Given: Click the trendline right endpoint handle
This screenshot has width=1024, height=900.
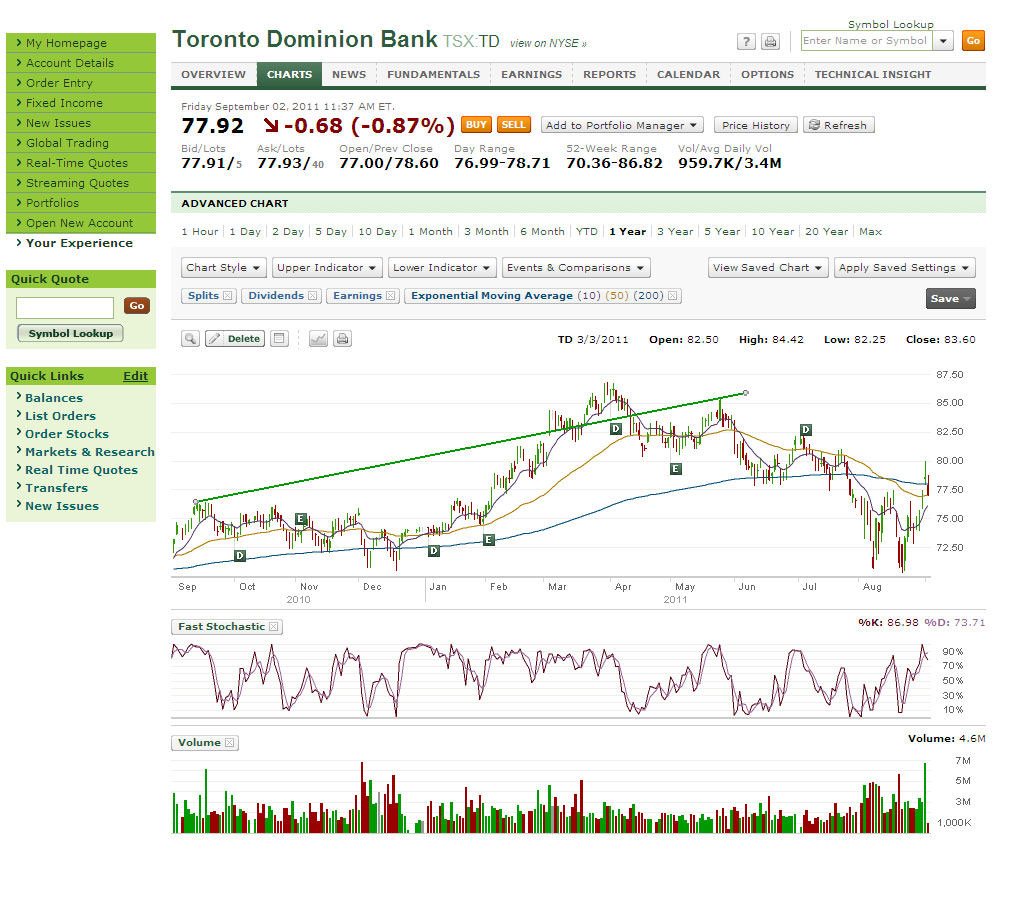Looking at the screenshot, I should click(x=746, y=393).
